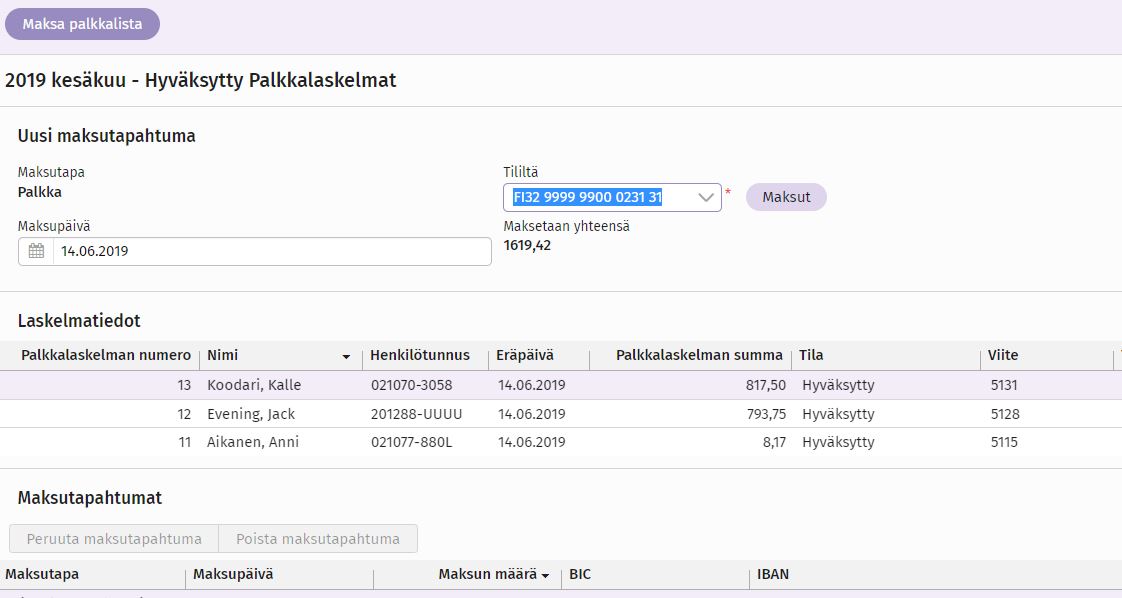Sort by Nimi column arrow
This screenshot has width=1122, height=598.
346,356
